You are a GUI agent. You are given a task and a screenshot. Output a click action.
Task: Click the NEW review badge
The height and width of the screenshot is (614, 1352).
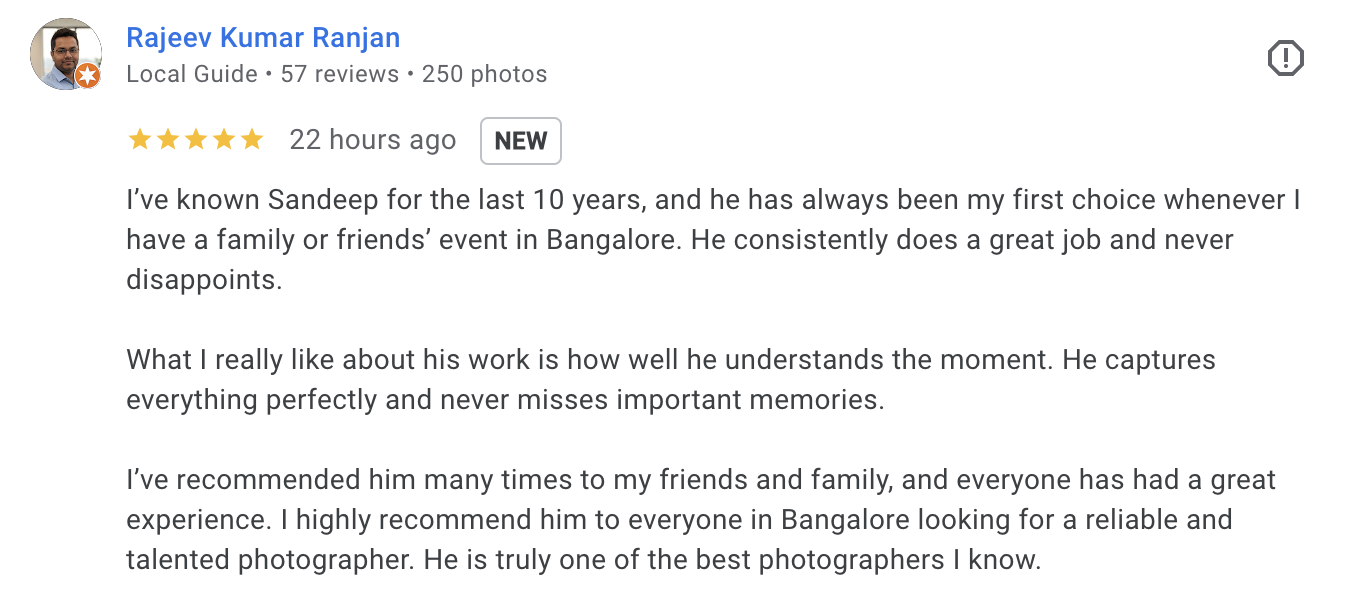coord(520,140)
